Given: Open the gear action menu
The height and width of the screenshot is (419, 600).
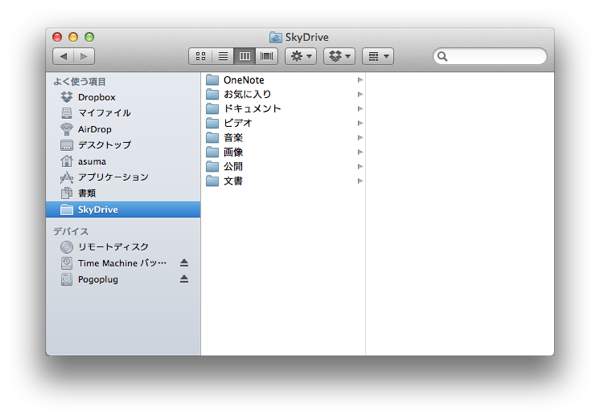Looking at the screenshot, I should click(301, 57).
